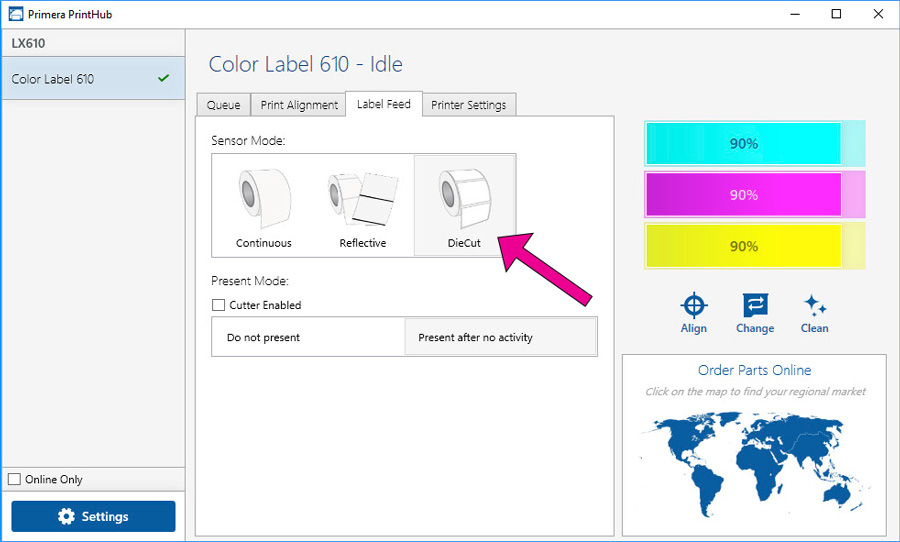Minimize the Primera PrintHub window
The image size is (900, 542).
click(795, 14)
